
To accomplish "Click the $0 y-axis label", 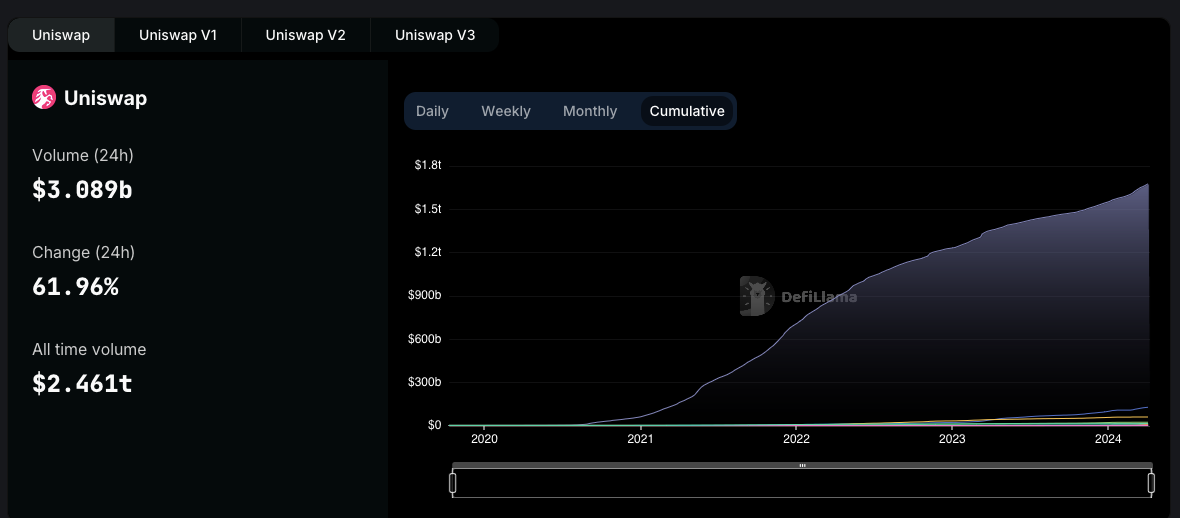I will click(x=434, y=425).
